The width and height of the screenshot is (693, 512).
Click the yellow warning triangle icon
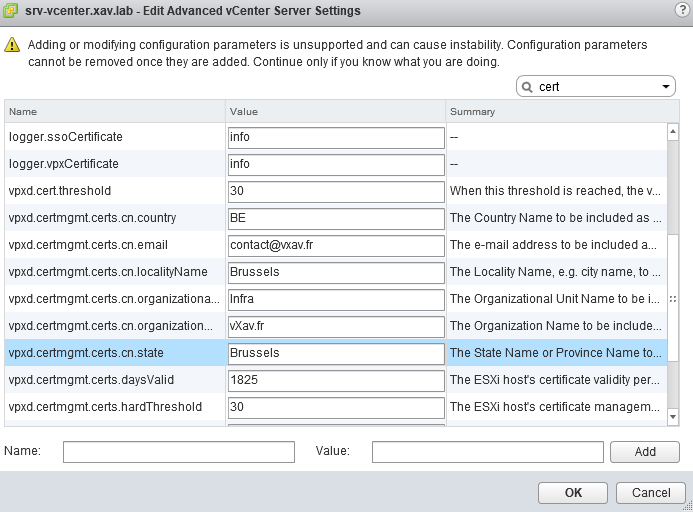[13, 46]
